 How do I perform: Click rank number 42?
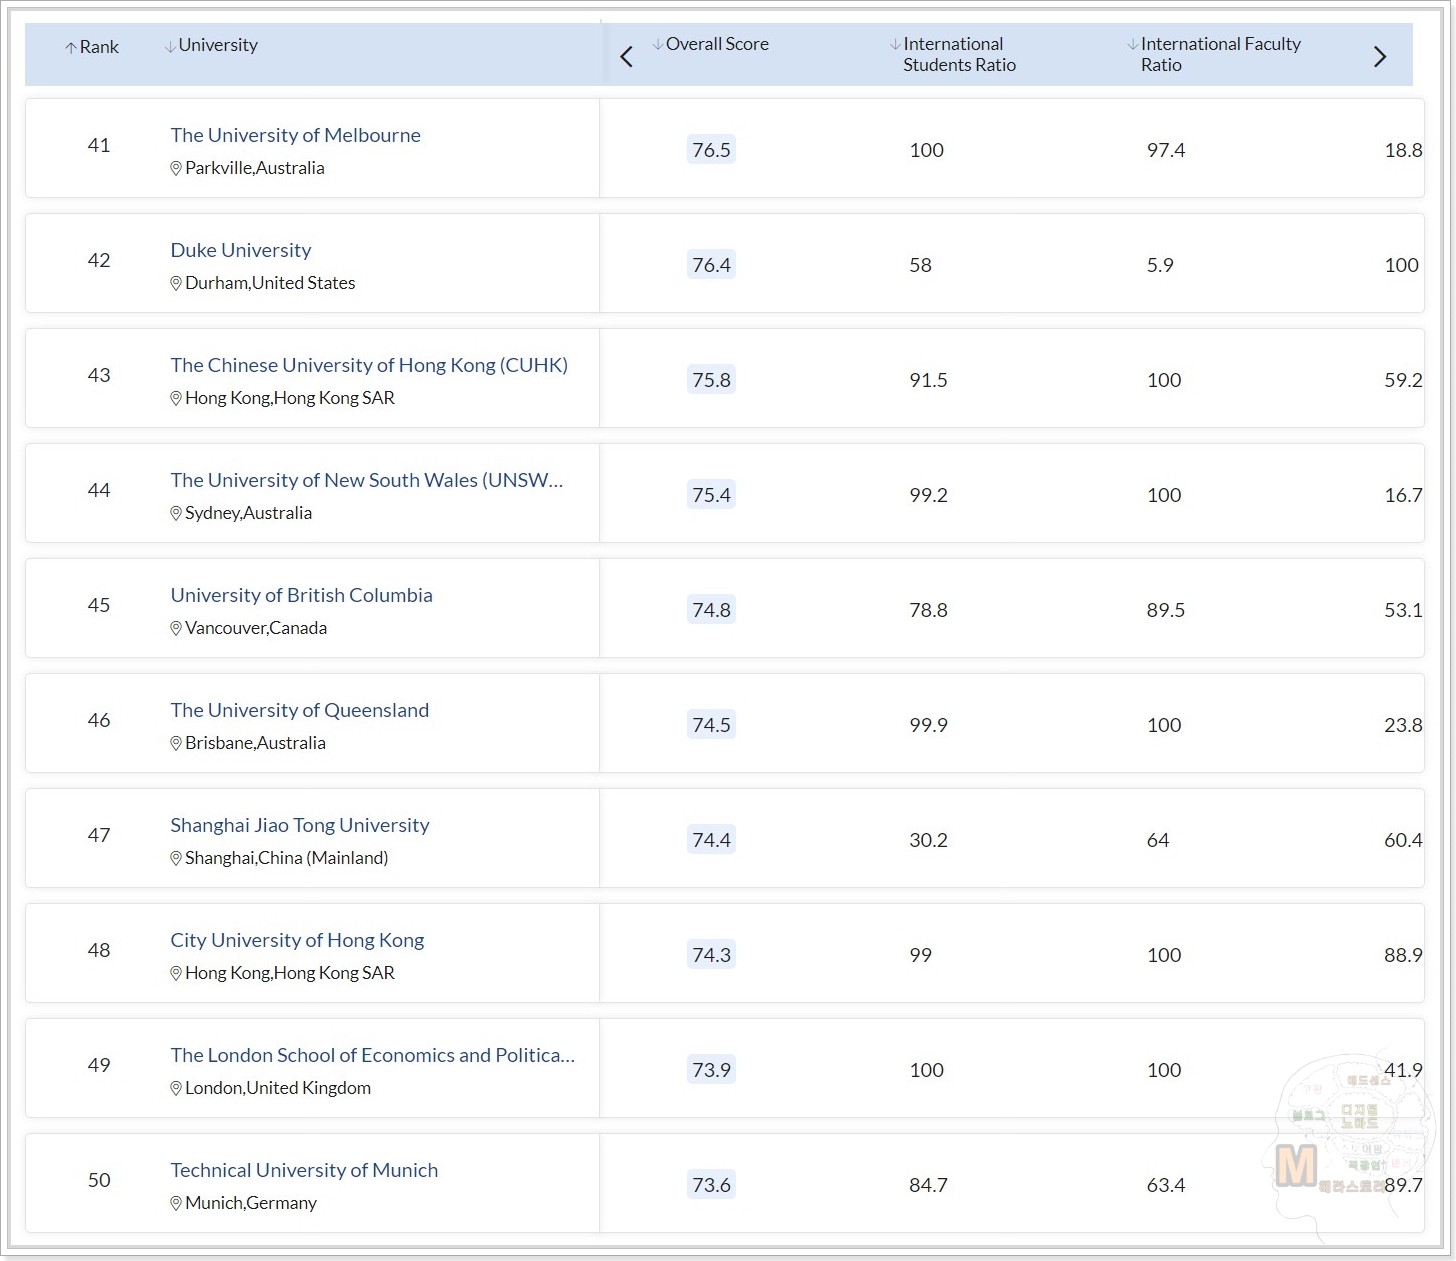coord(99,260)
